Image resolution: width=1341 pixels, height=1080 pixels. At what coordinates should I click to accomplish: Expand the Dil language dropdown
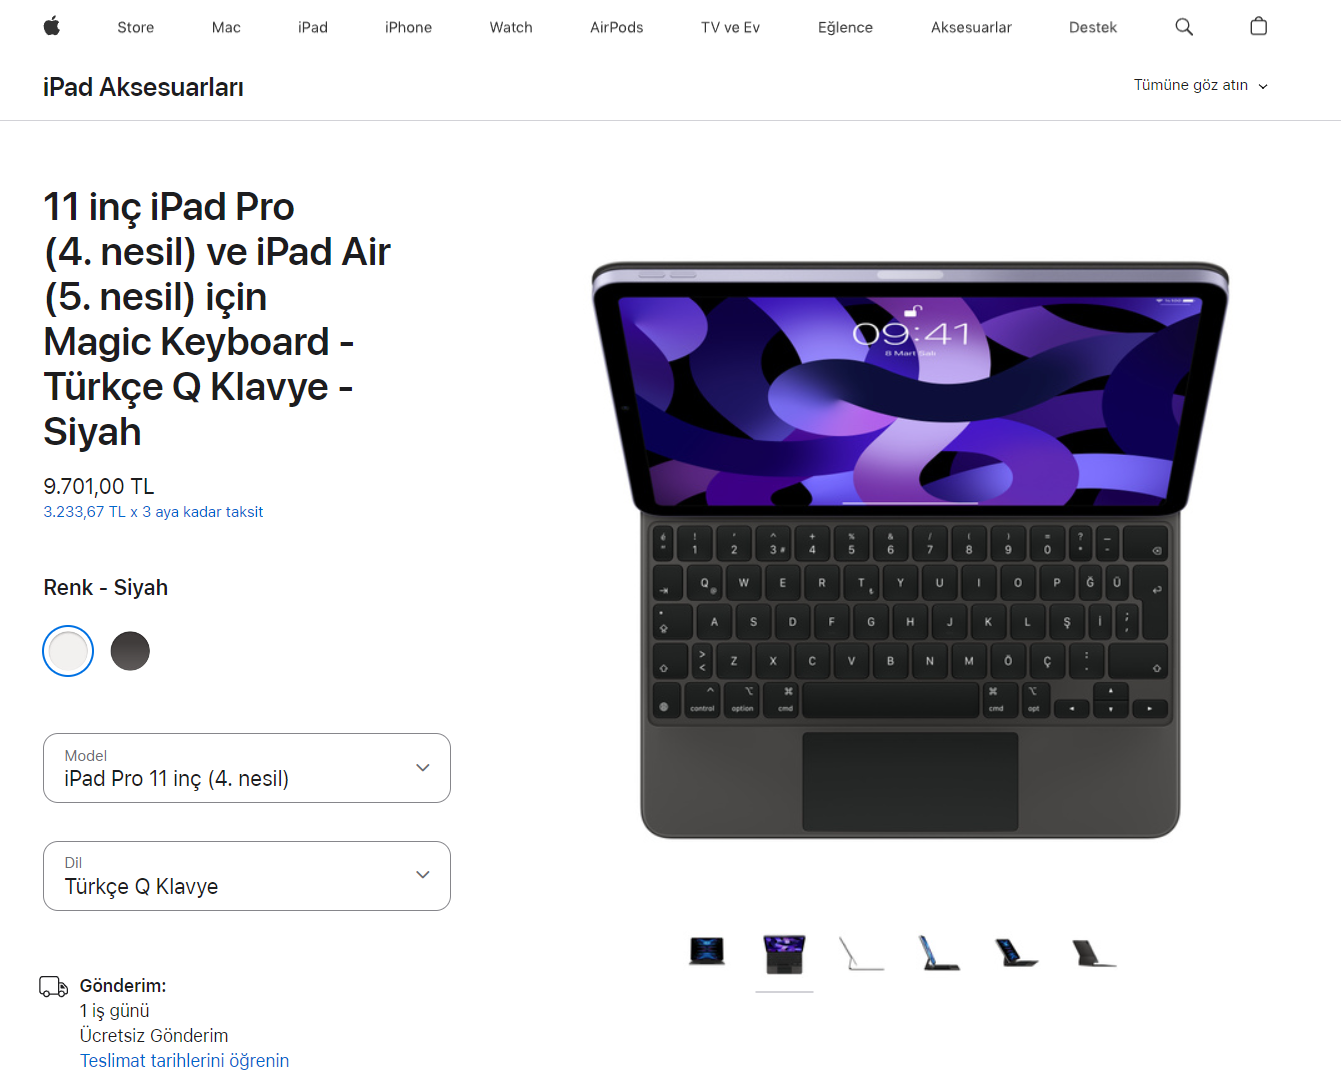(x=247, y=876)
